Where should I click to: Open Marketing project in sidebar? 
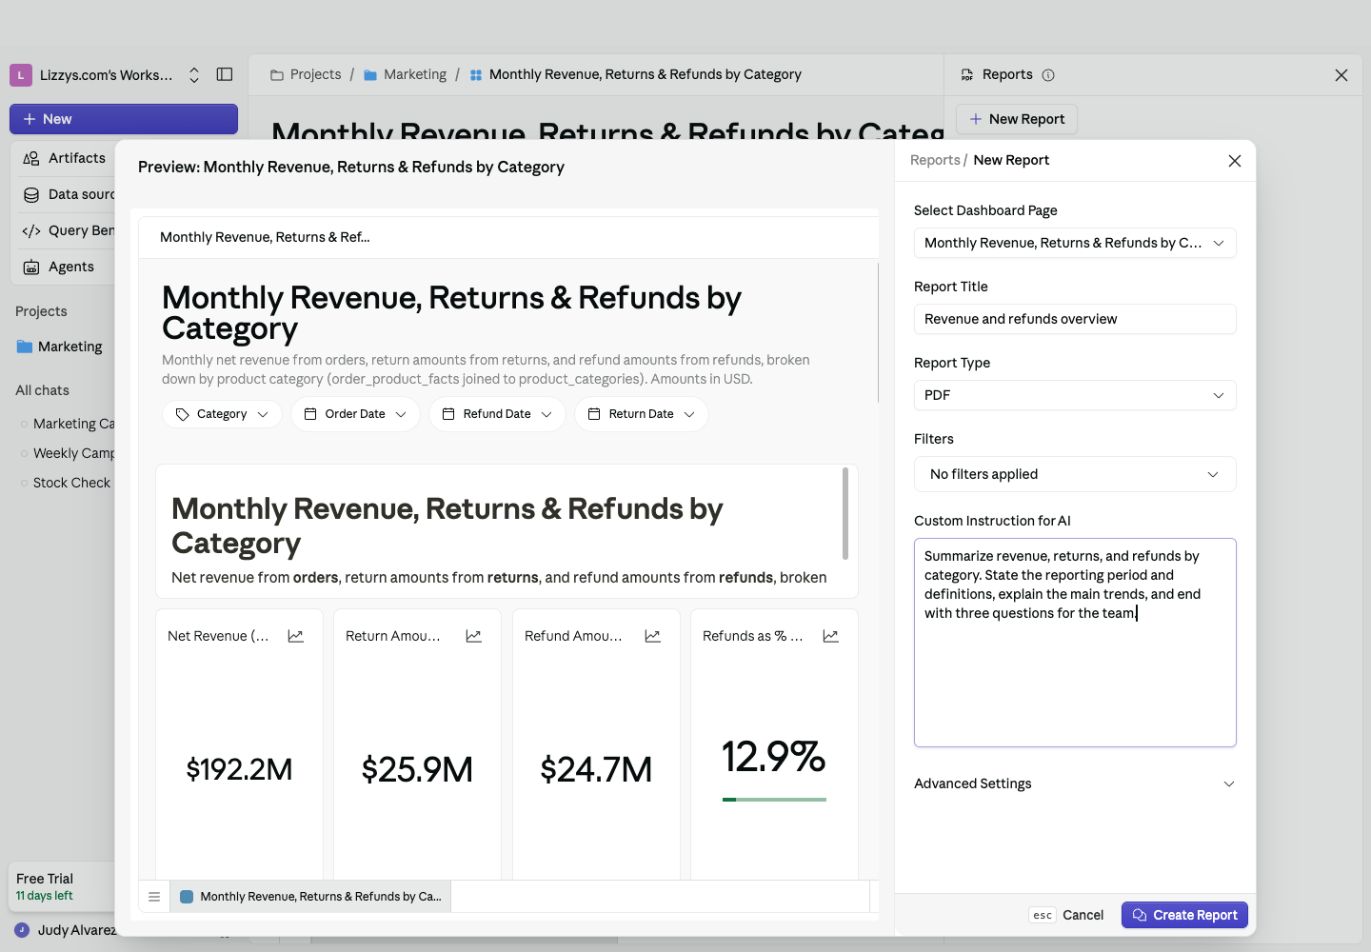tap(60, 347)
